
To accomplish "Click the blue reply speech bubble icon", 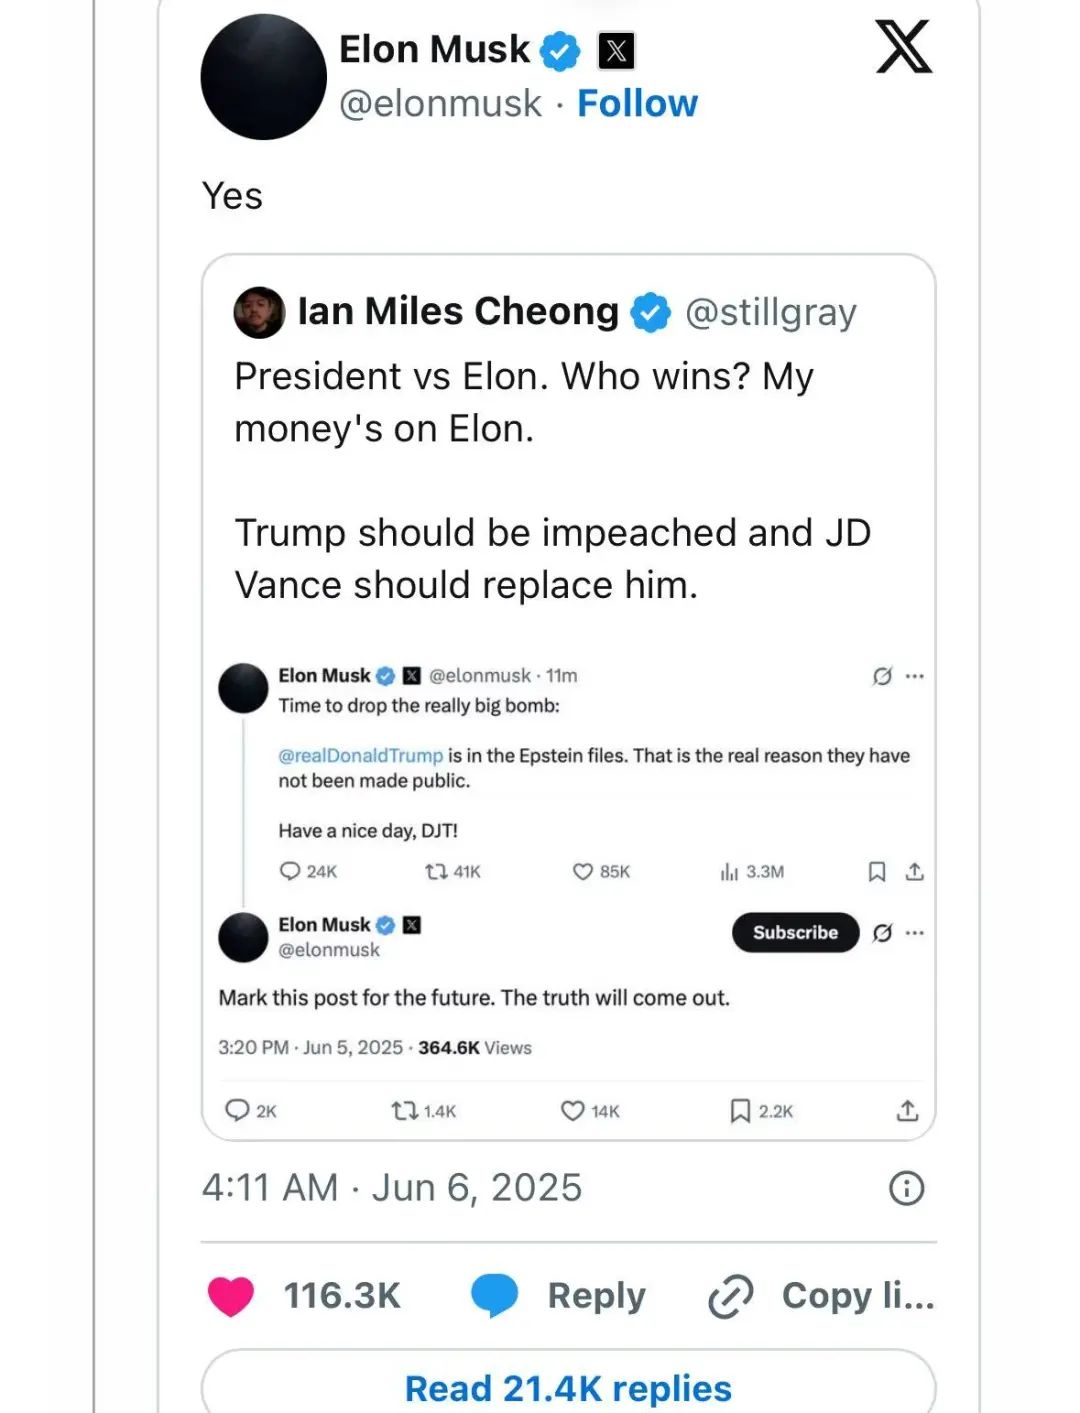I will 494,1295.
